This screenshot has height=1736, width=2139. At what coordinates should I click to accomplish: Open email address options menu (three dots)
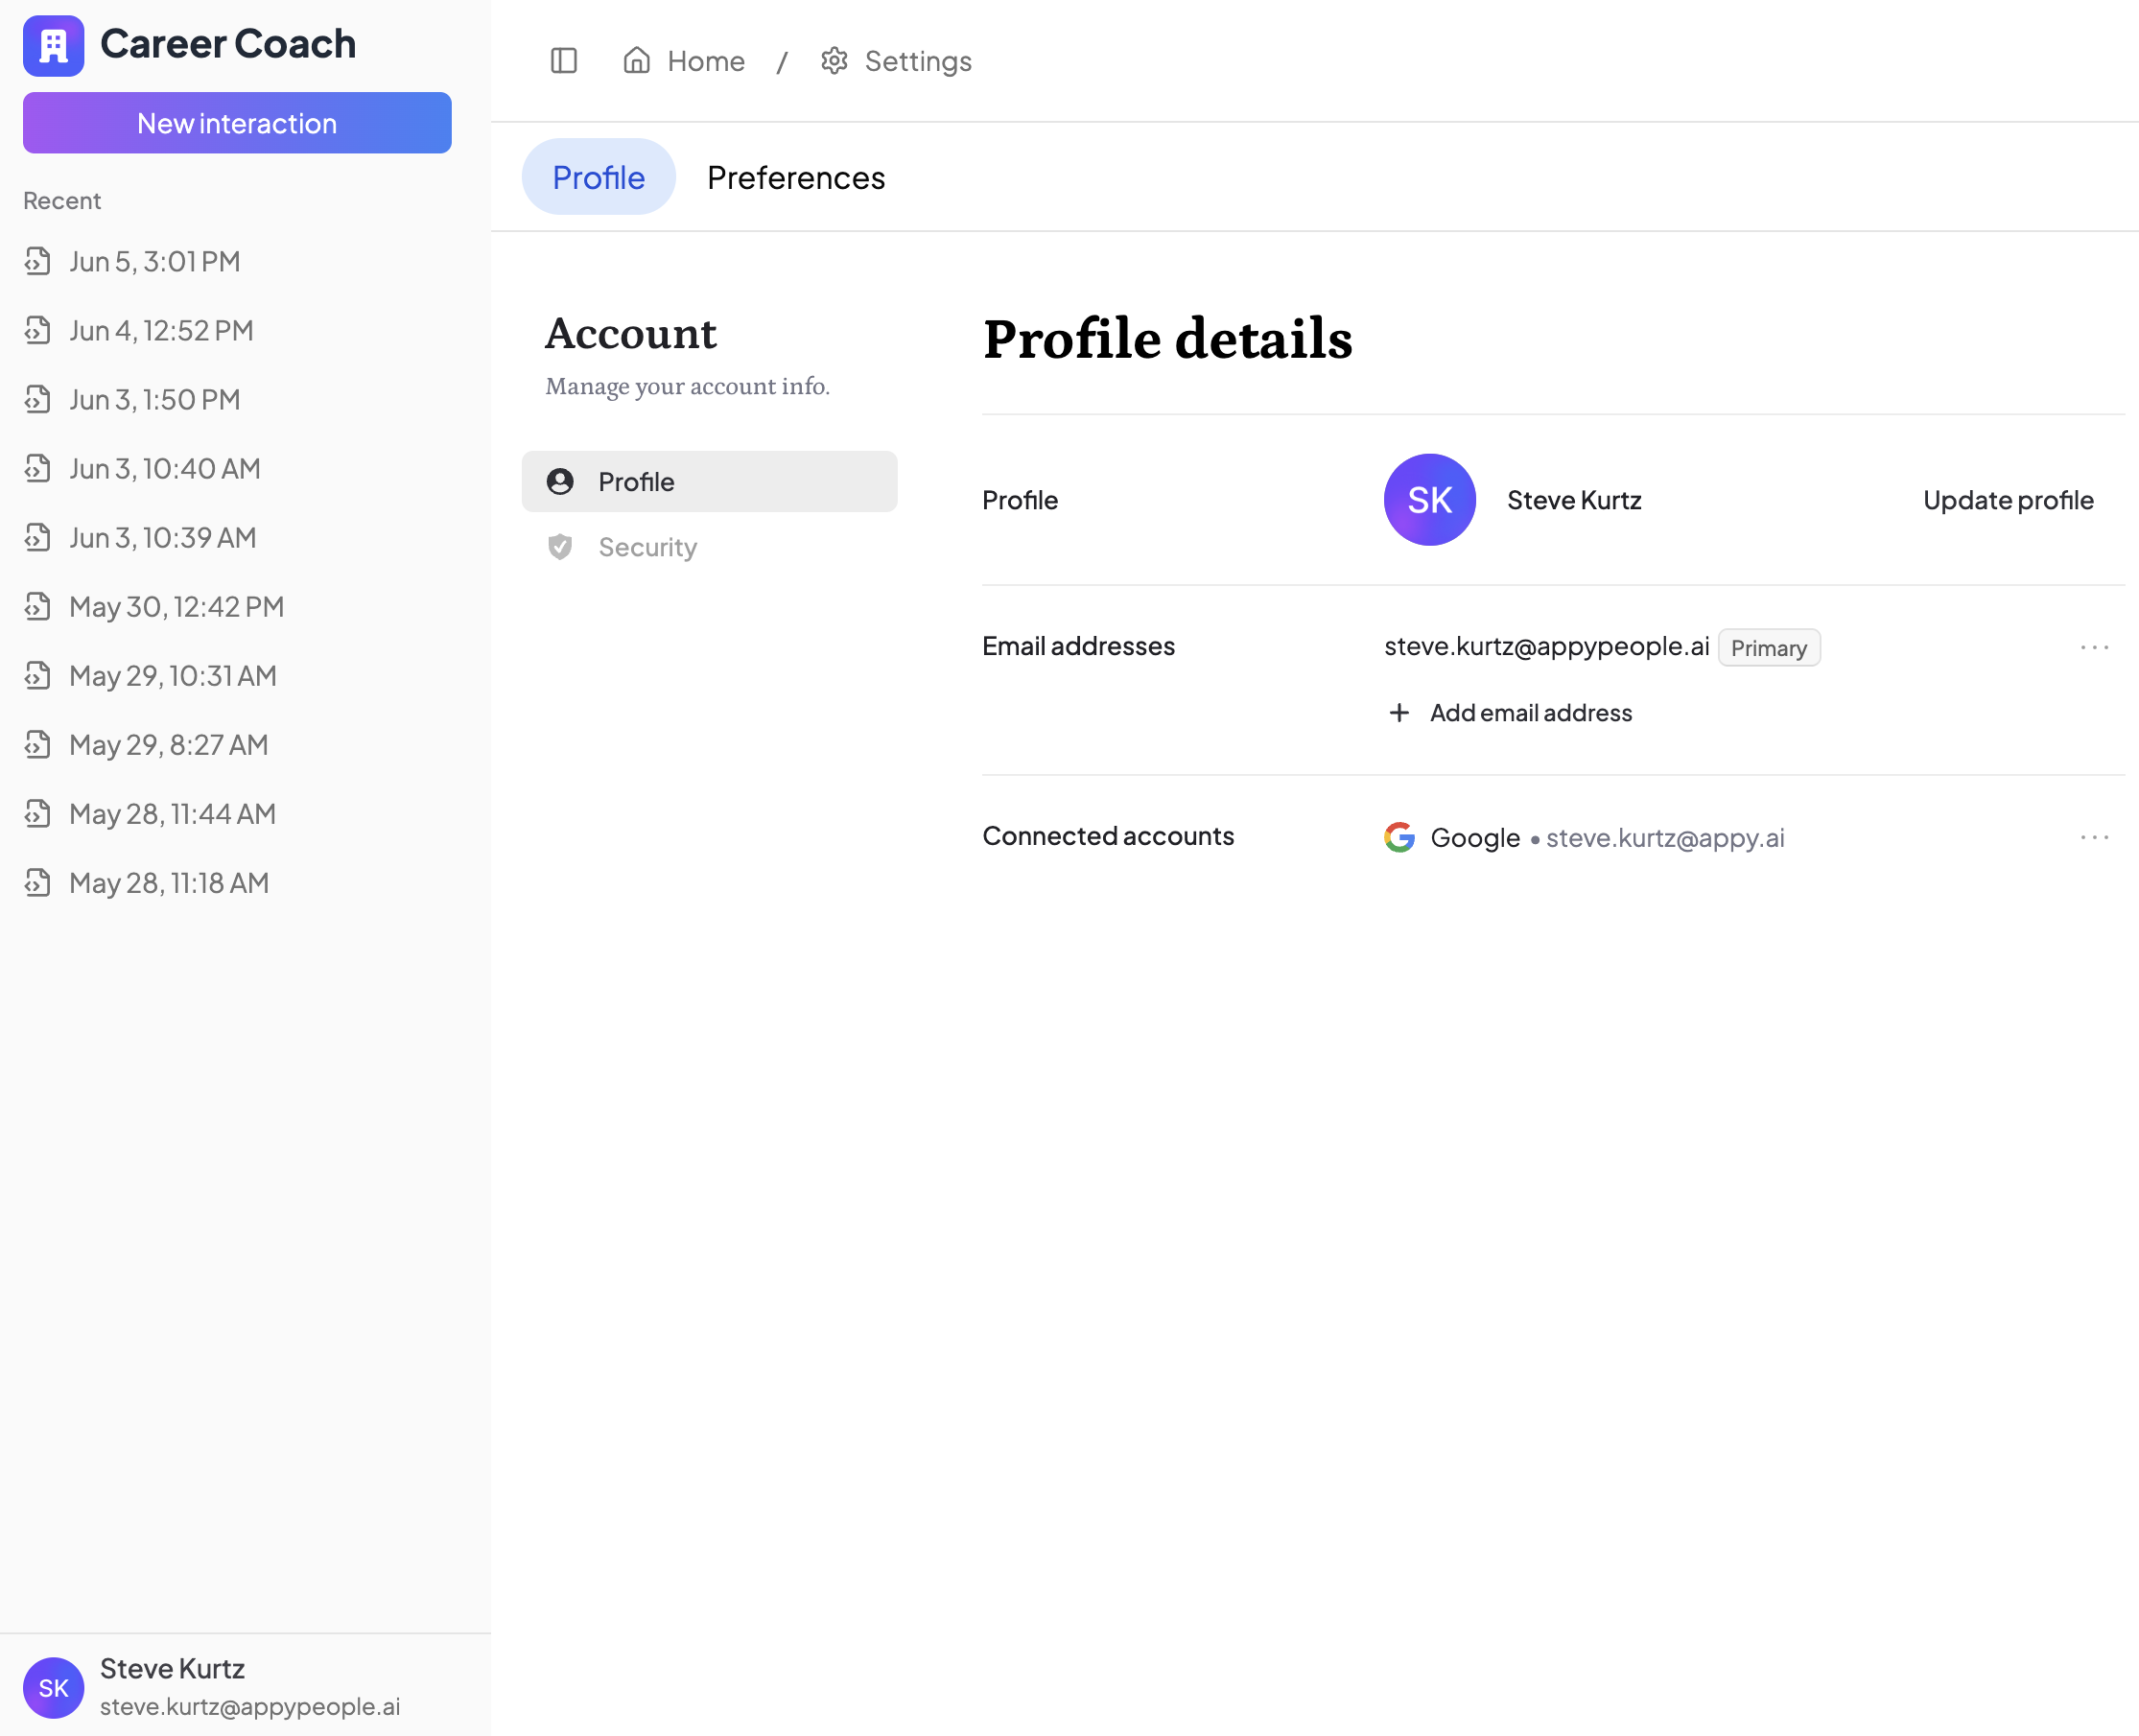click(x=2093, y=647)
